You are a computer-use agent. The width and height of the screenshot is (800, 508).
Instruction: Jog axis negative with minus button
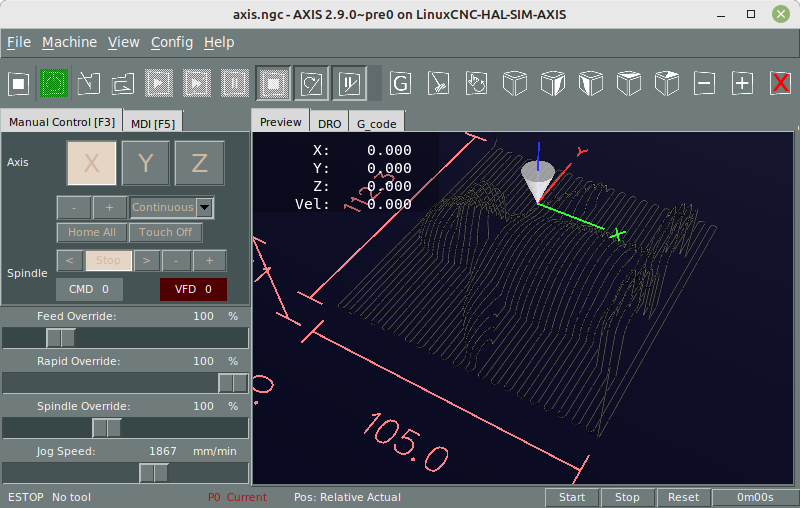click(74, 208)
